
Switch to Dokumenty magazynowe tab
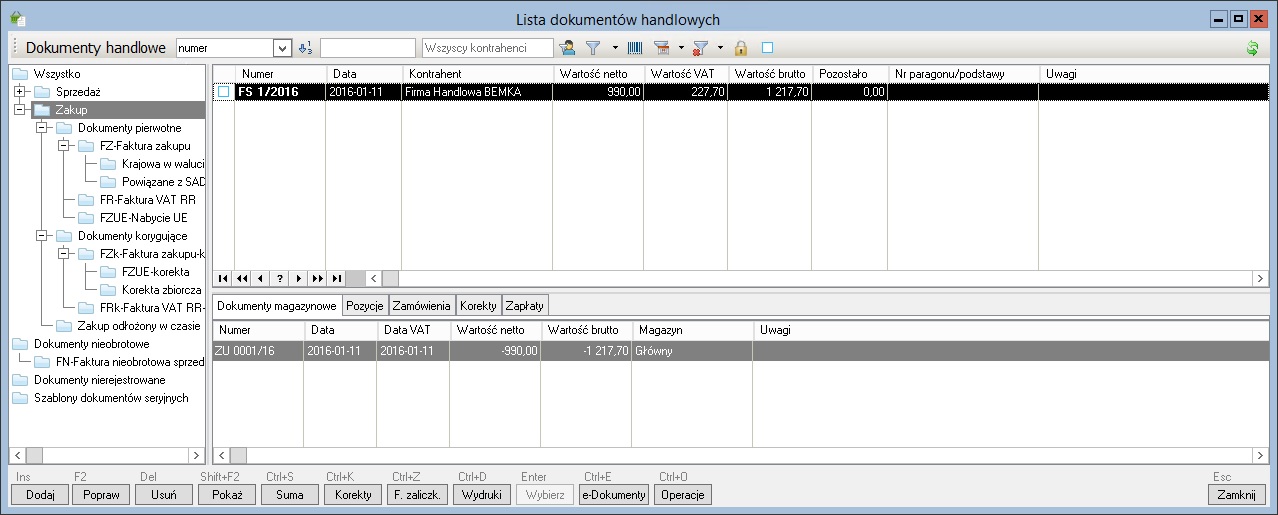click(x=277, y=305)
